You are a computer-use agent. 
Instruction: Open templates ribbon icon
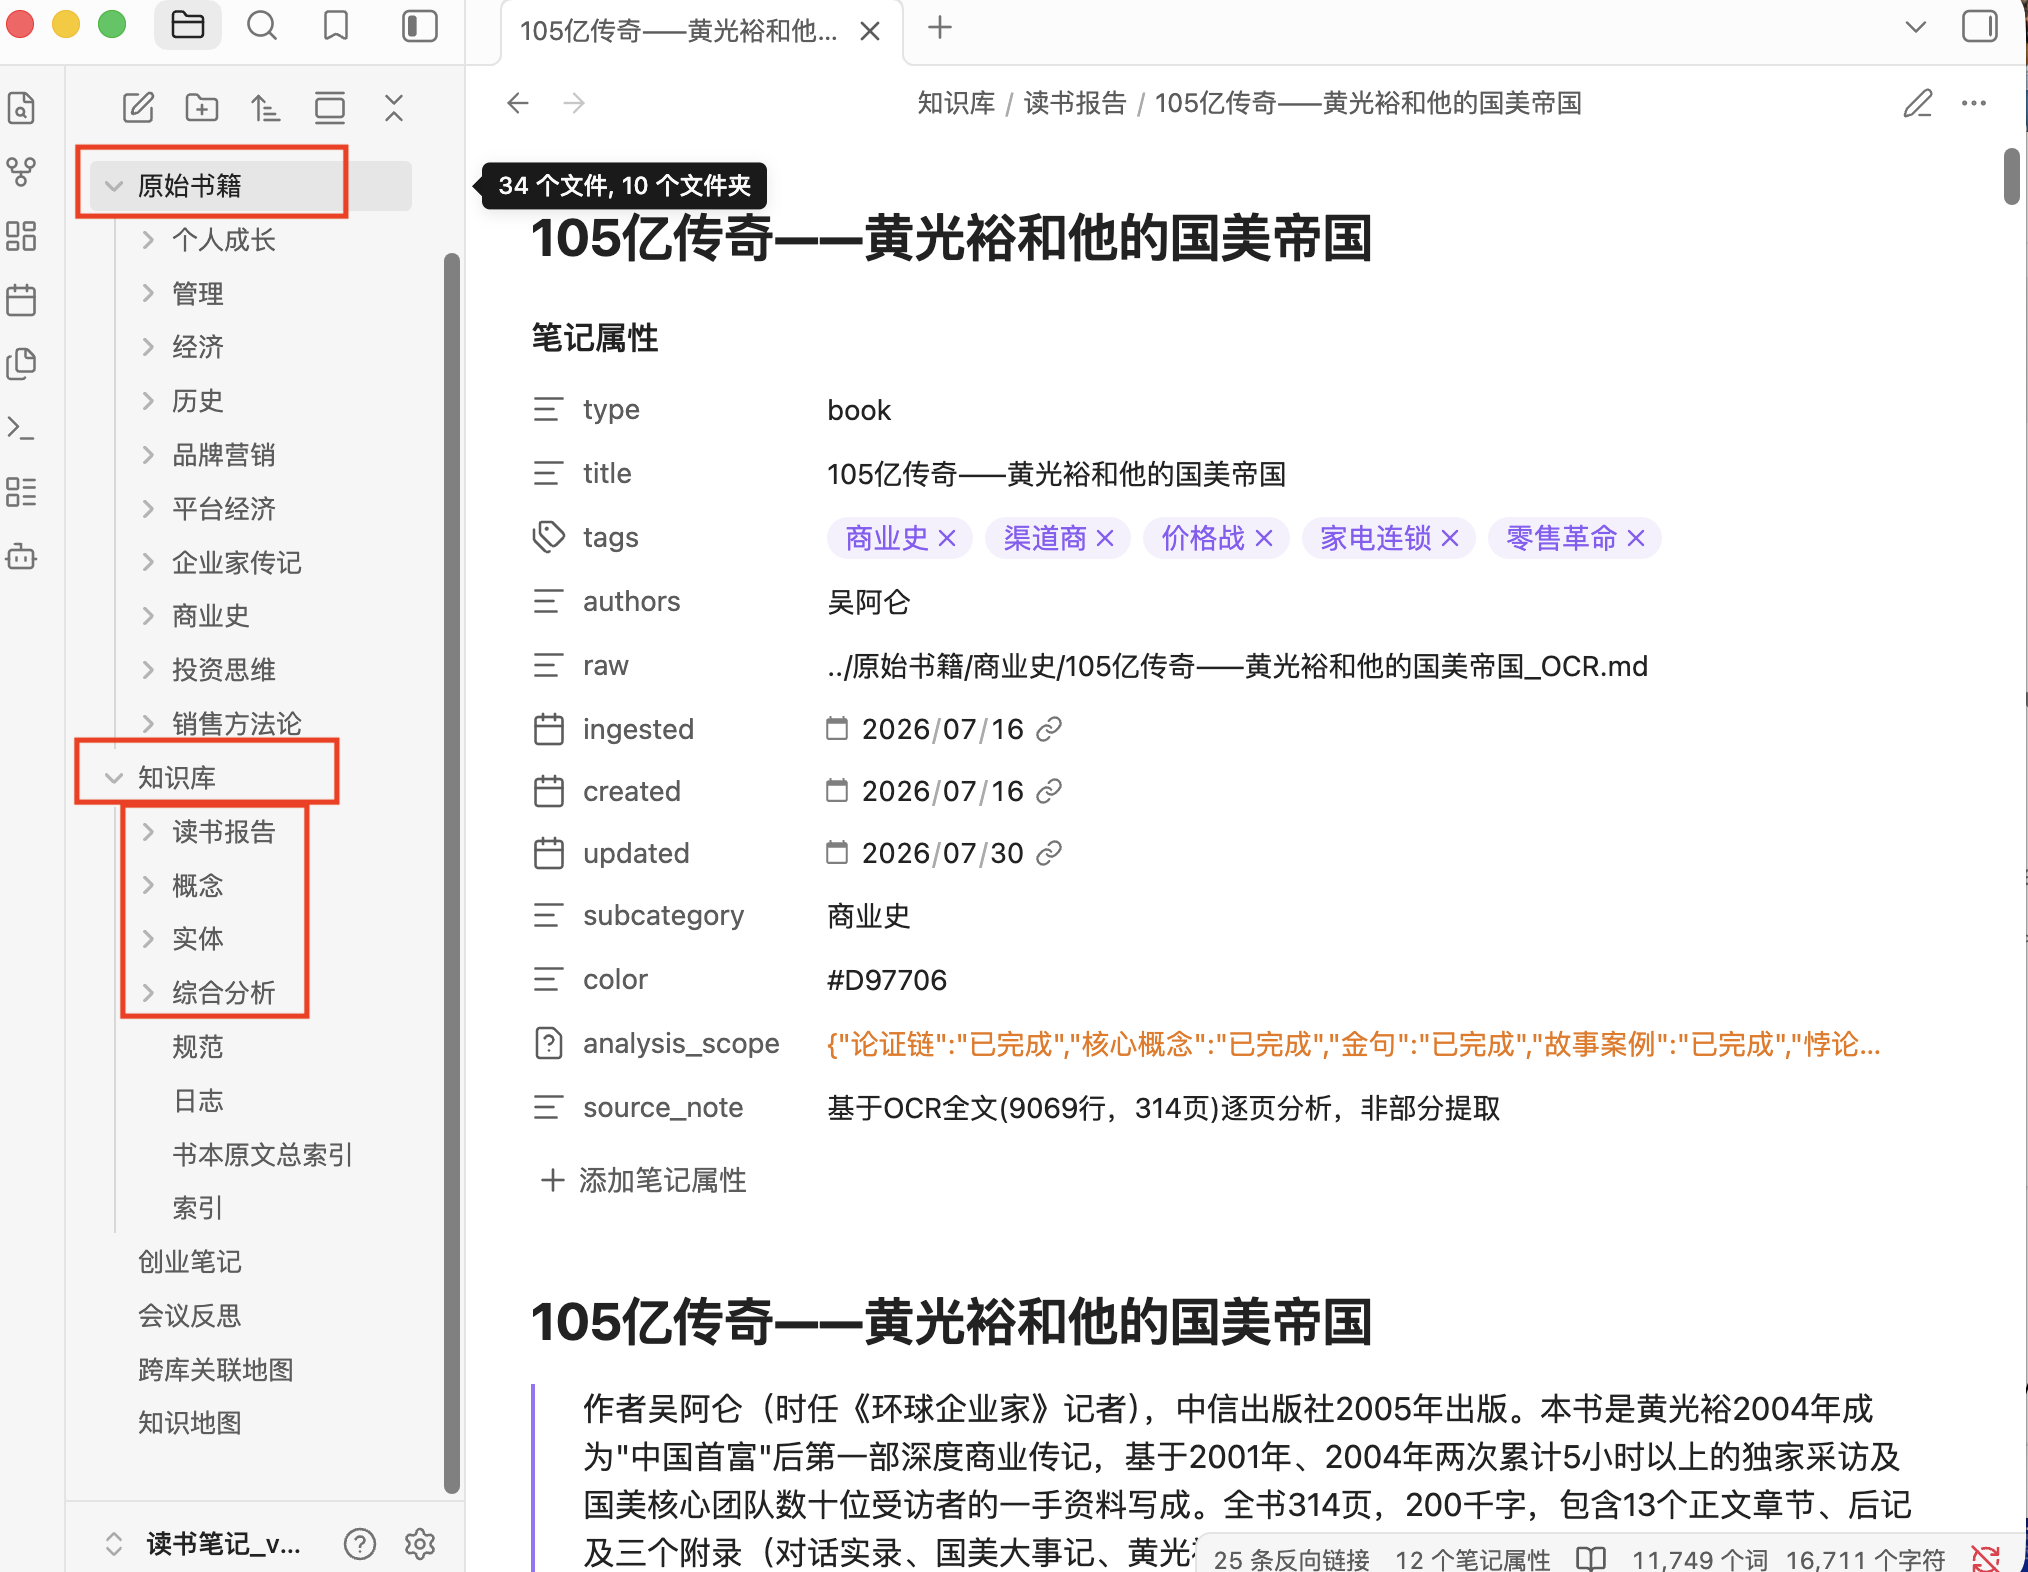[21, 364]
